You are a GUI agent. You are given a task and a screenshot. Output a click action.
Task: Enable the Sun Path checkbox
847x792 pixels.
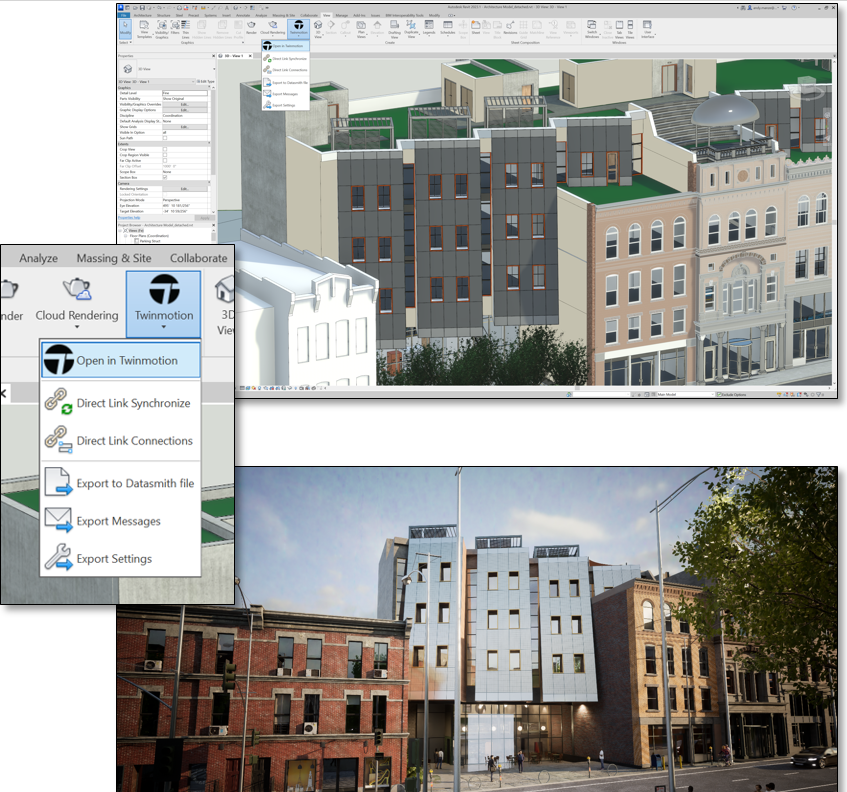165,136
